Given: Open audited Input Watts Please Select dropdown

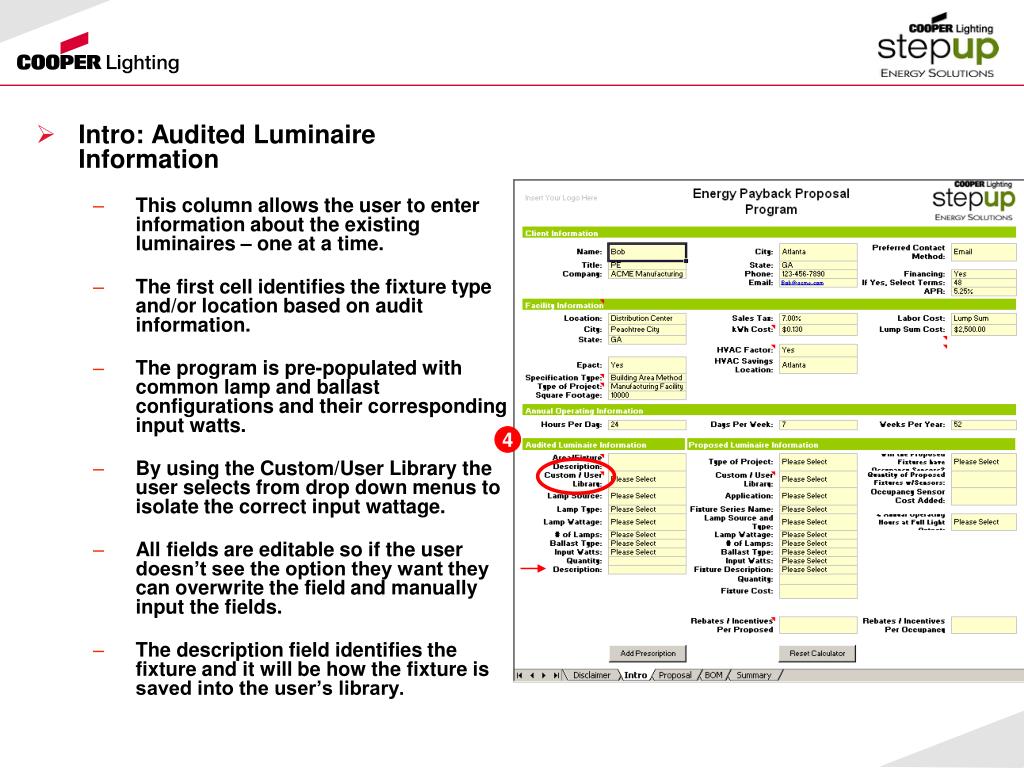Looking at the screenshot, I should pyautogui.click(x=647, y=552).
